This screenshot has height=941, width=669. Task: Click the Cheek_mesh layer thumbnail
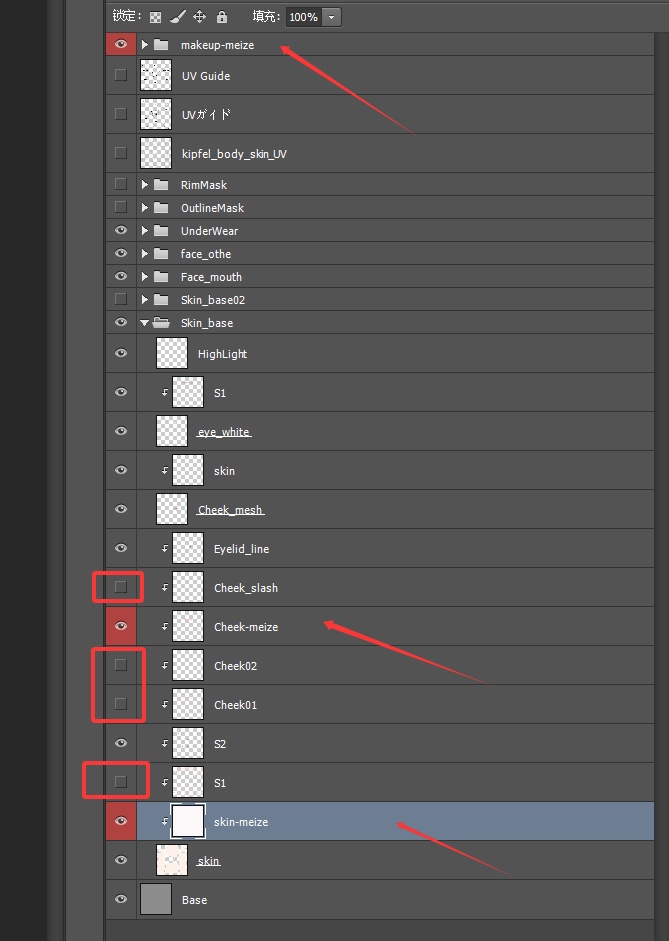[x=172, y=509]
